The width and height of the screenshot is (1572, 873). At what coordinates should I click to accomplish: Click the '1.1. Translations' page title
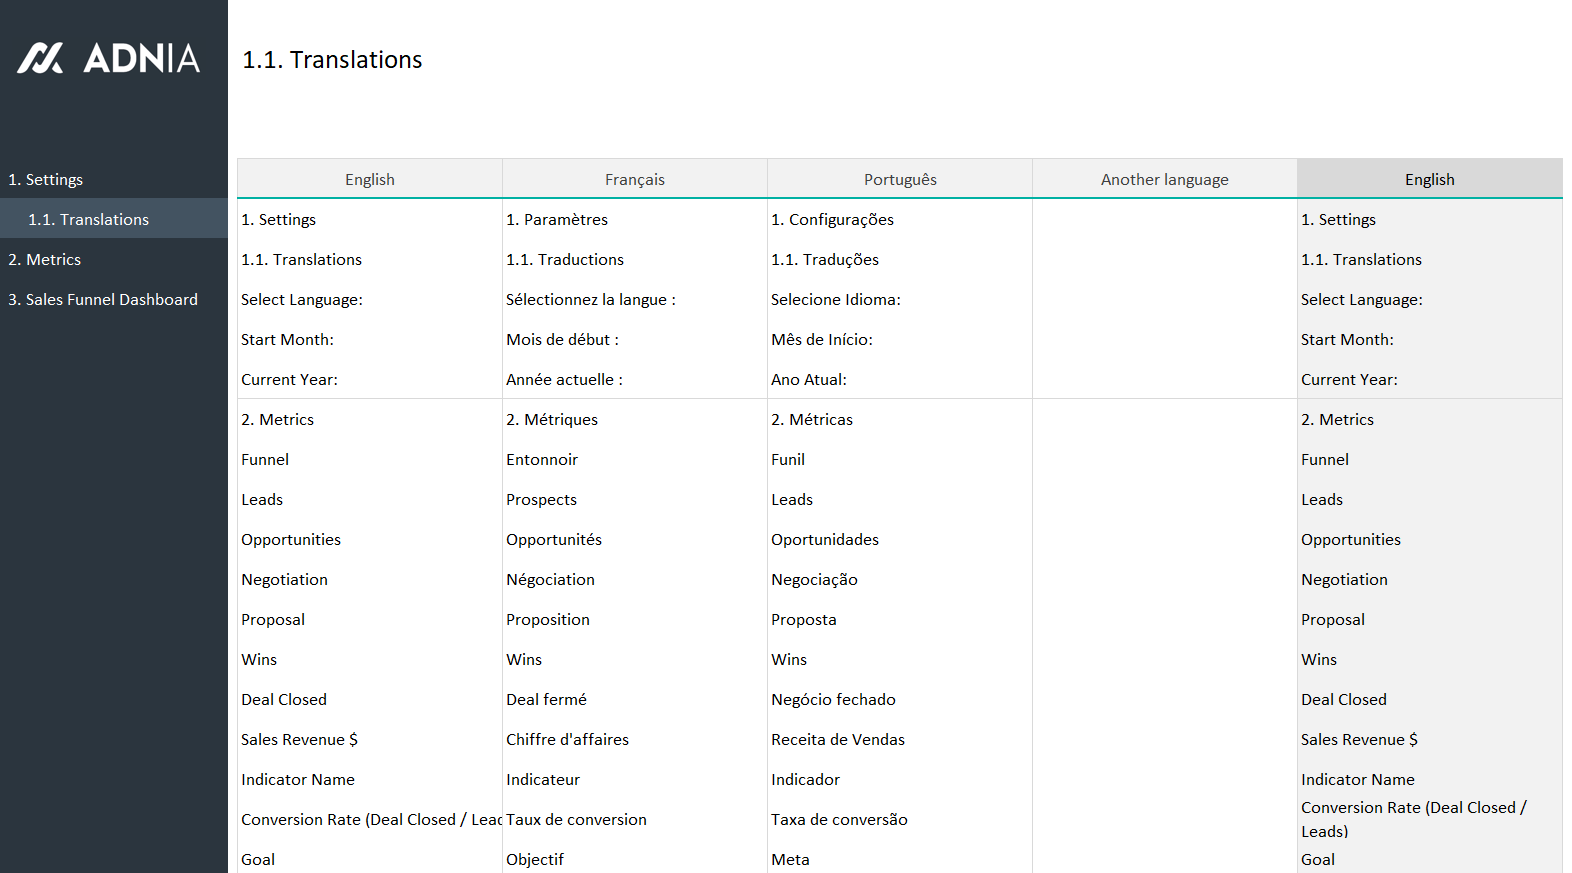(332, 60)
